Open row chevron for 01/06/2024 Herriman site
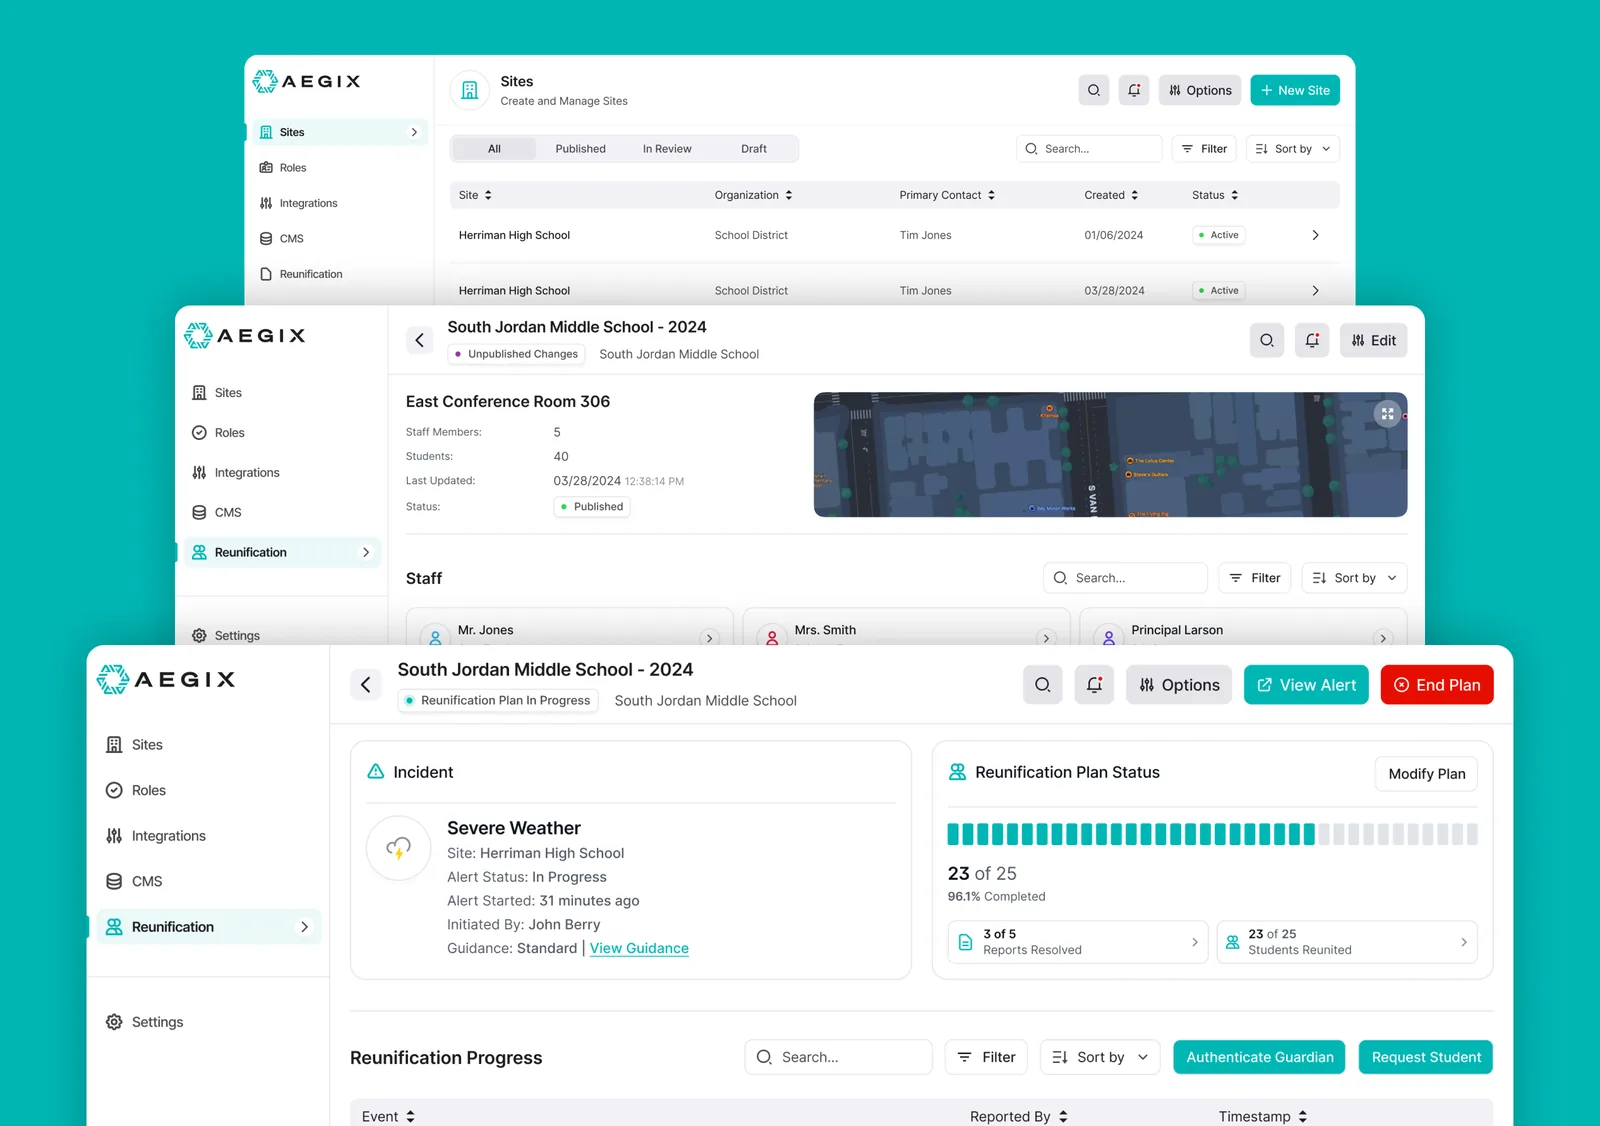 tap(1315, 235)
